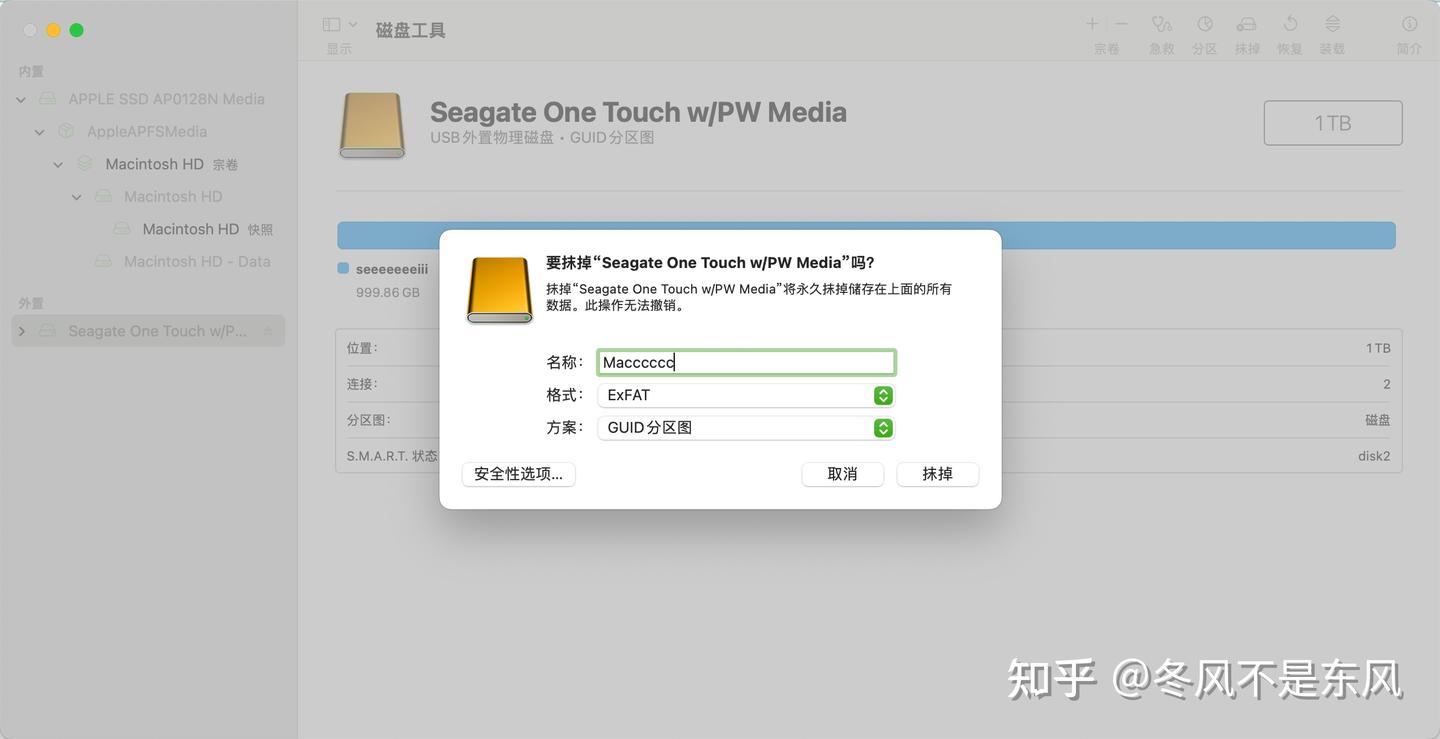
Task: Open 安全性选项... security options
Action: click(518, 474)
